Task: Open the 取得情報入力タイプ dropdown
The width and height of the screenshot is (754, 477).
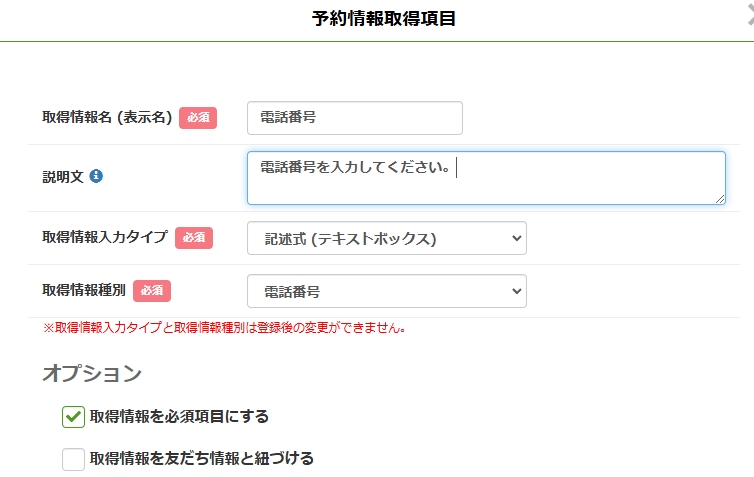Action: tap(386, 238)
